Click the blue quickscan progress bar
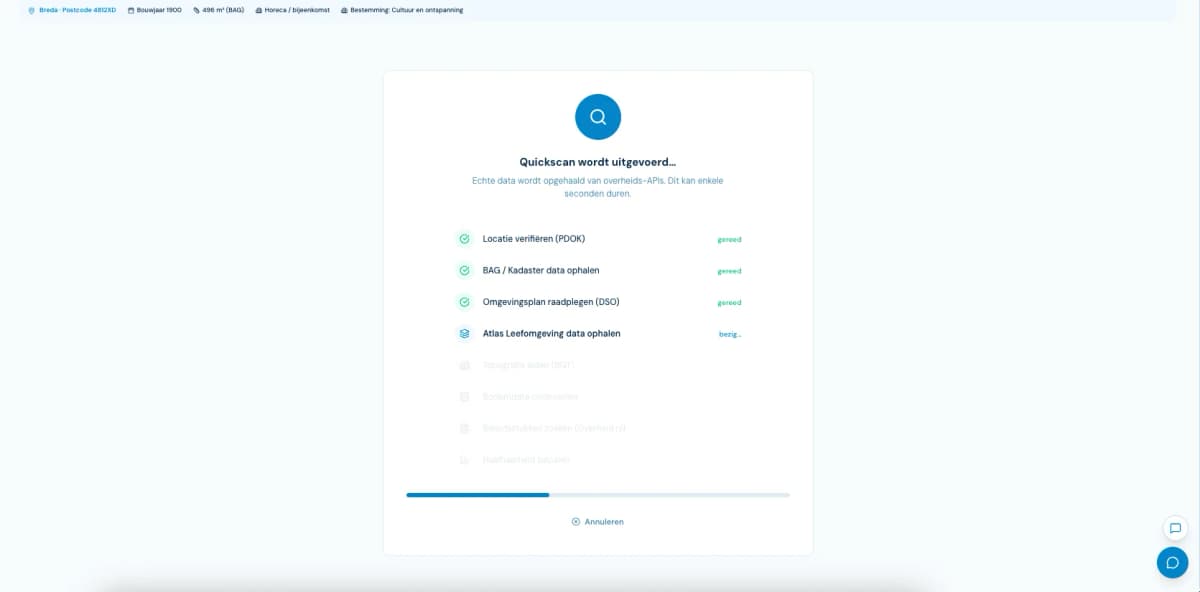Screen dimensions: 1200x592 (598, 494)
